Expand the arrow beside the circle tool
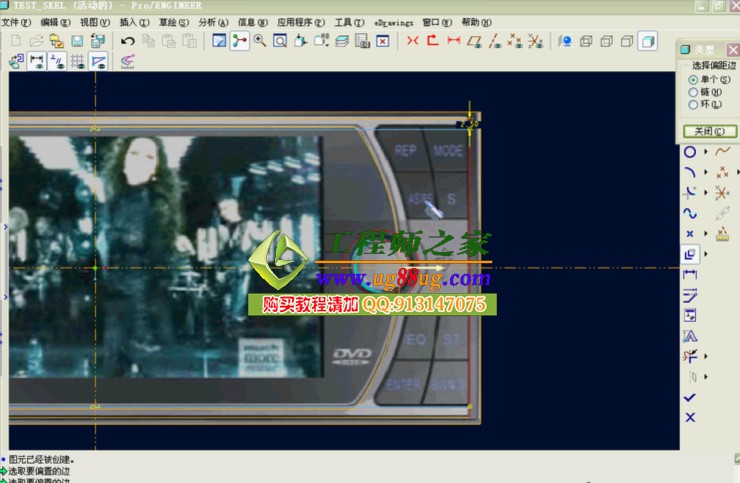This screenshot has width=740, height=483. (706, 153)
